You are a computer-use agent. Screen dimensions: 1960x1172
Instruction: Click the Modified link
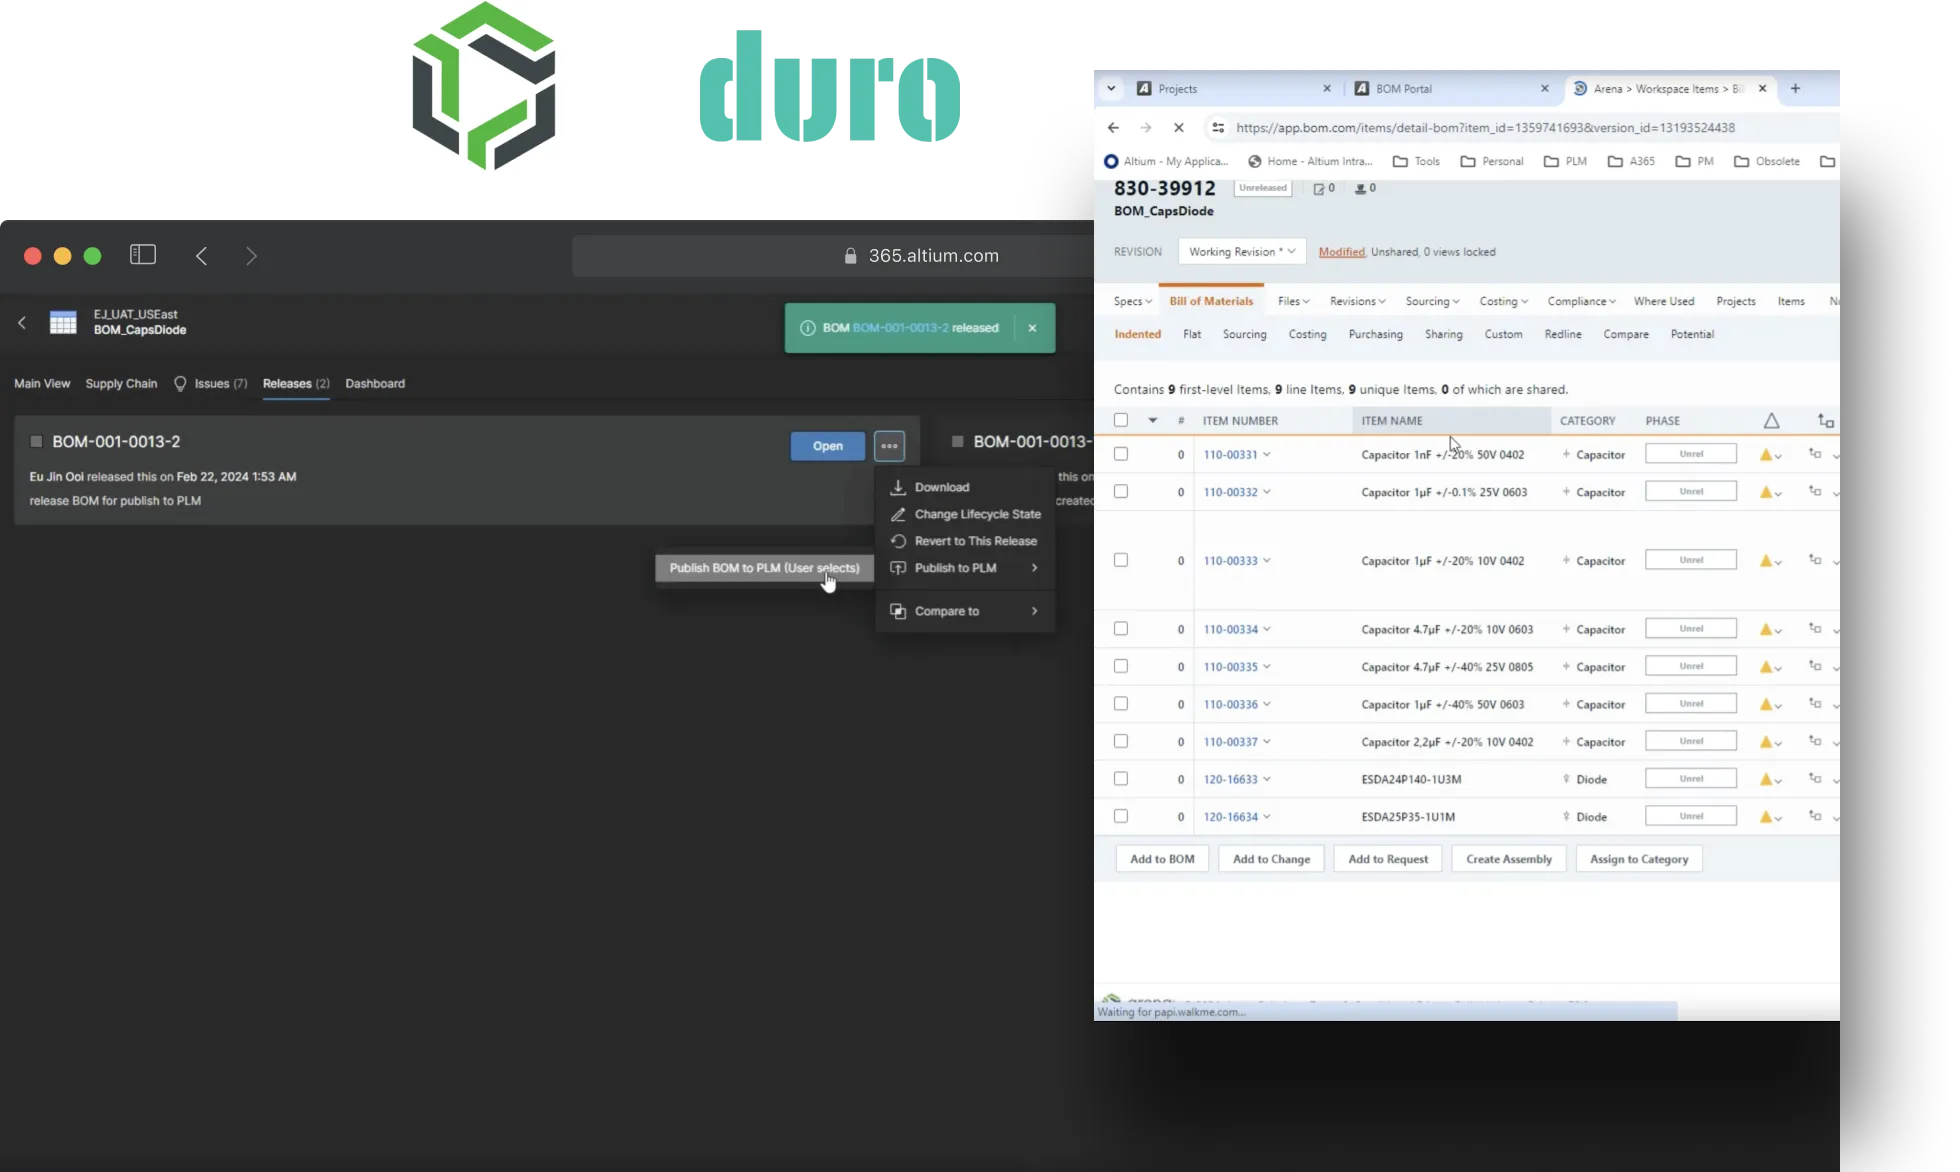tap(1341, 252)
